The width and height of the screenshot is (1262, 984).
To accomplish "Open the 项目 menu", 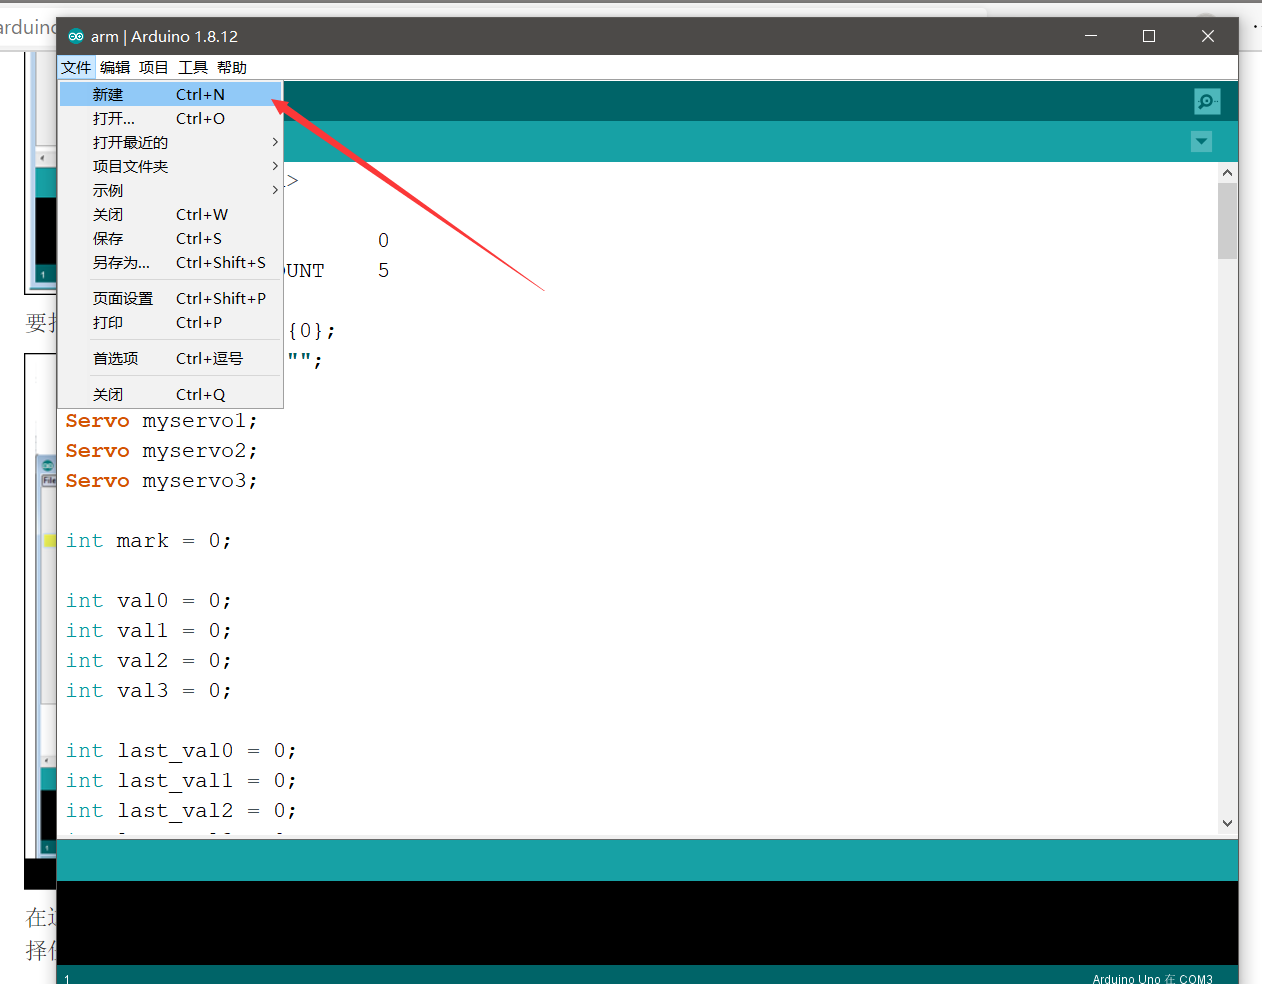I will (x=154, y=67).
